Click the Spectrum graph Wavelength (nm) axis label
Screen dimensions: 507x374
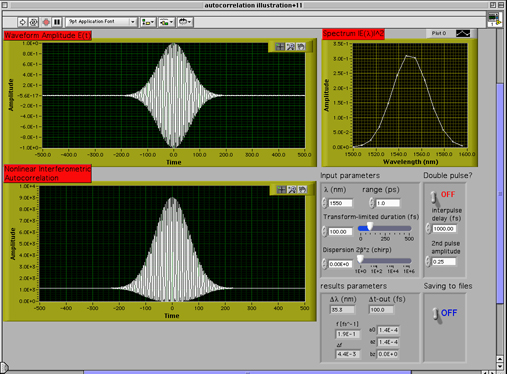pos(410,162)
